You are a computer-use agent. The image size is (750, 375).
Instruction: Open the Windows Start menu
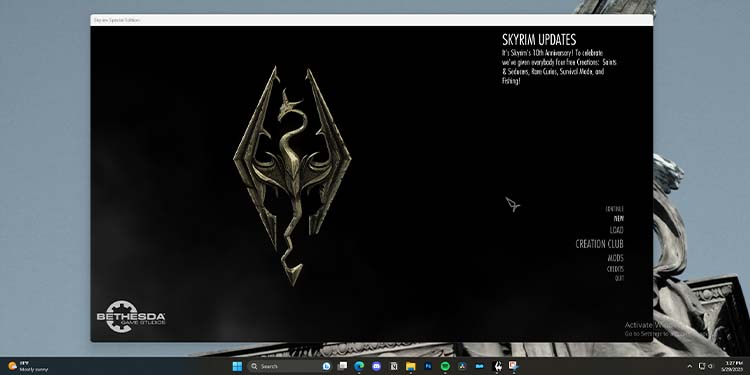[x=237, y=366]
